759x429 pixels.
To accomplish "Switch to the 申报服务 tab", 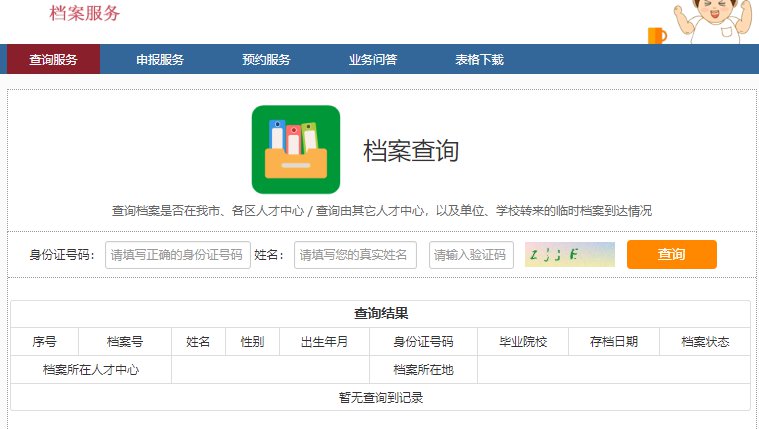I will [x=160, y=60].
